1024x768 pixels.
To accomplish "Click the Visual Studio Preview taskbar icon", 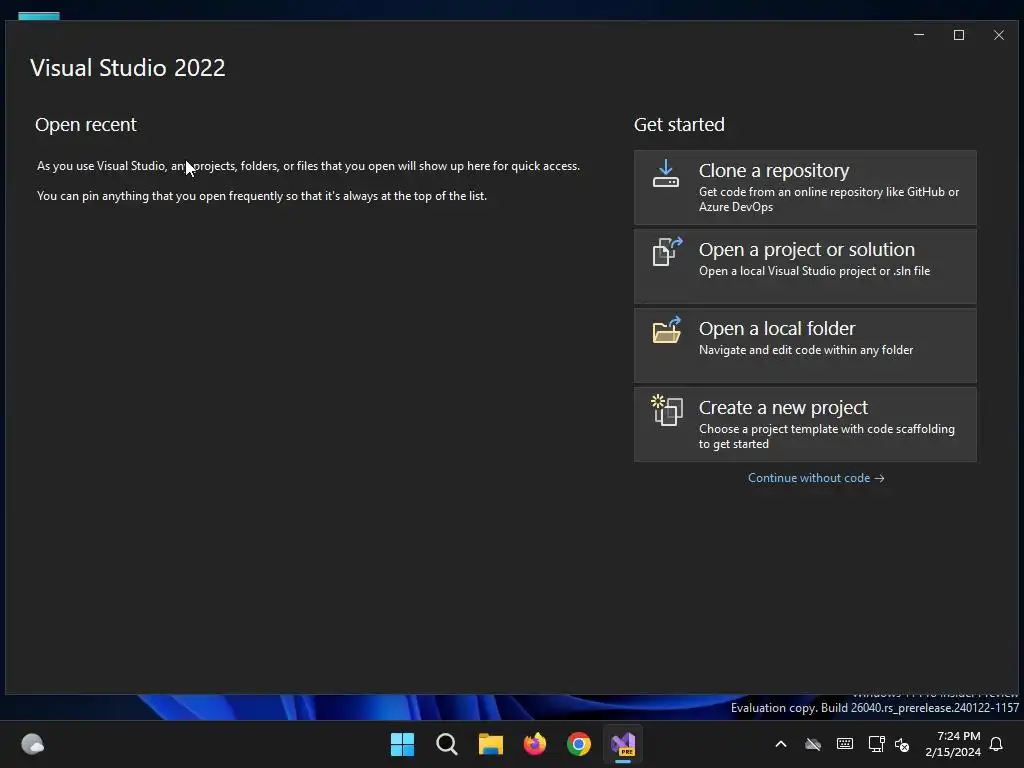I will pos(623,744).
